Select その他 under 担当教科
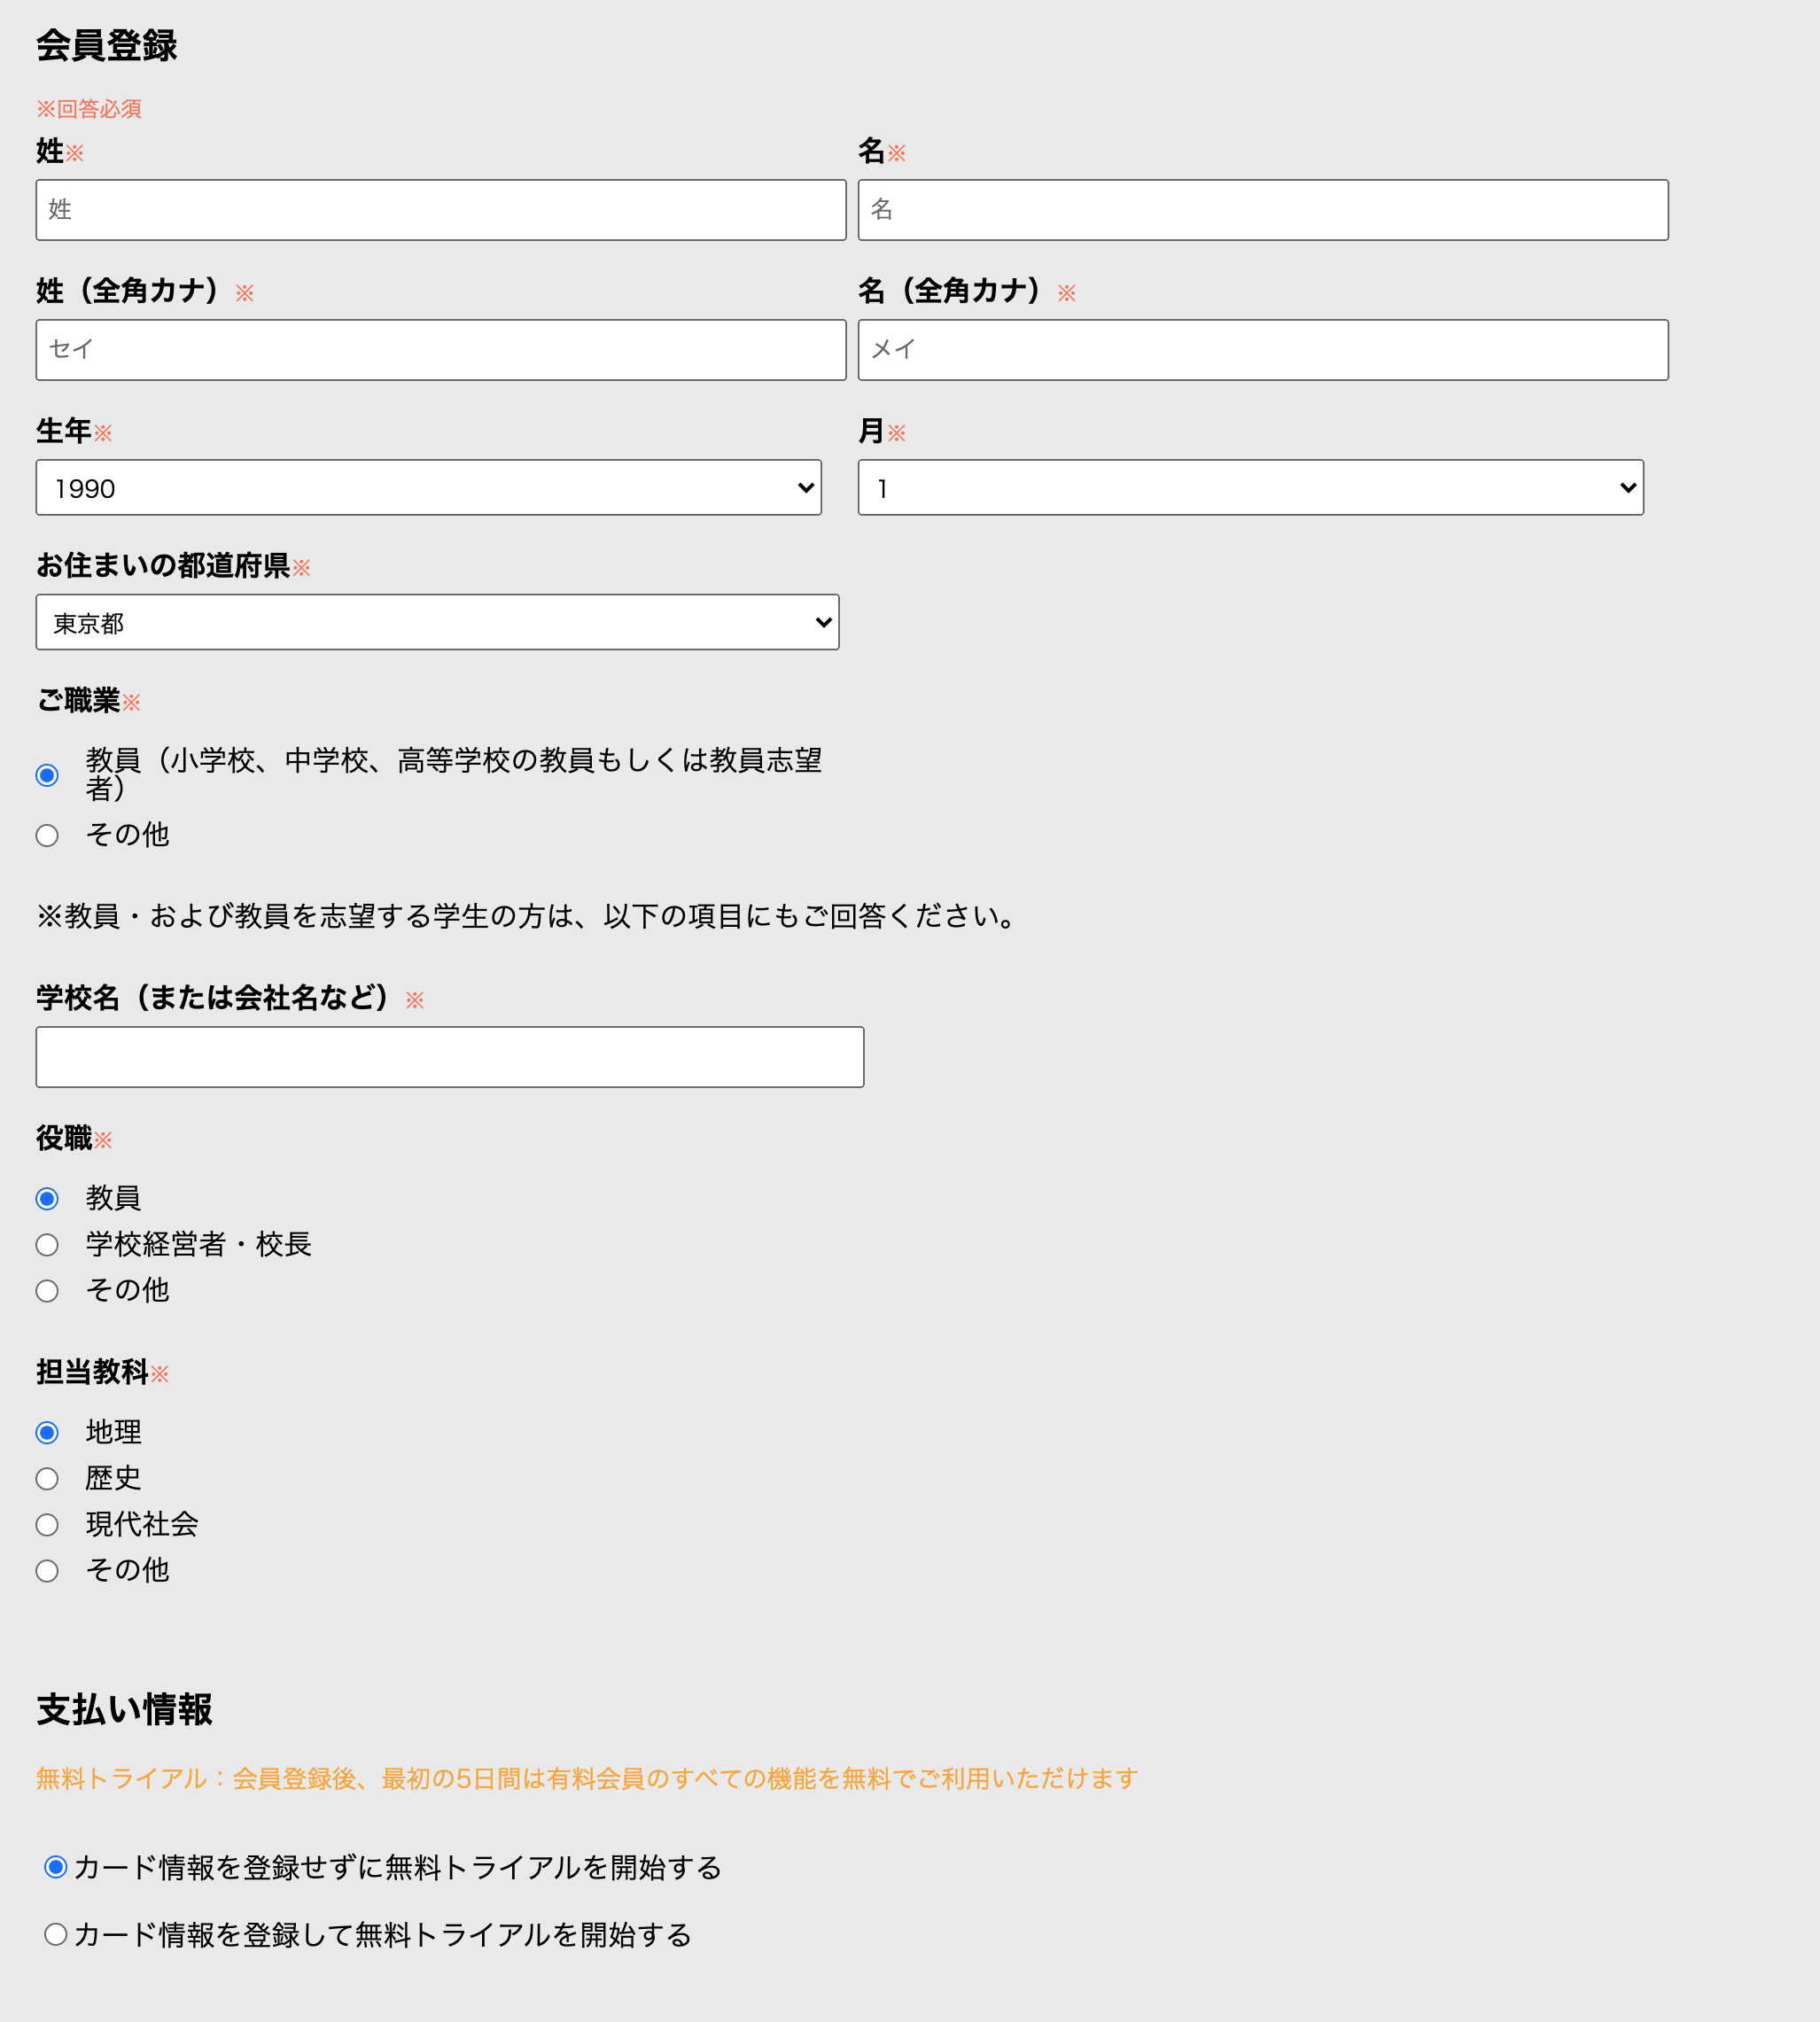Screen dimensions: 1820x2022 [x=47, y=1570]
